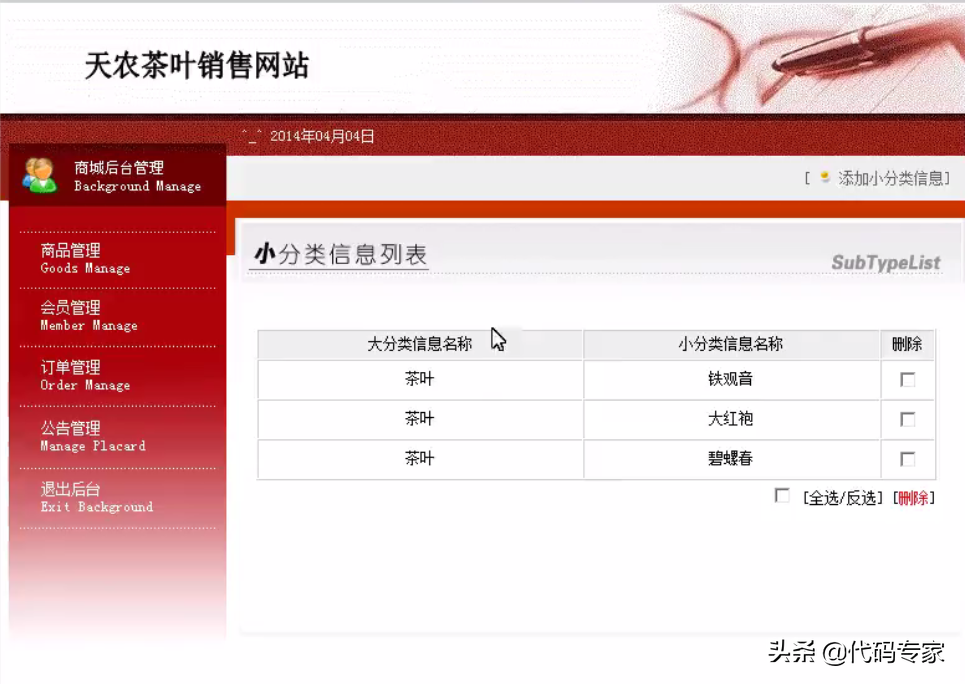965x684 pixels.
Task: Click the SubTypeList label
Action: [886, 263]
